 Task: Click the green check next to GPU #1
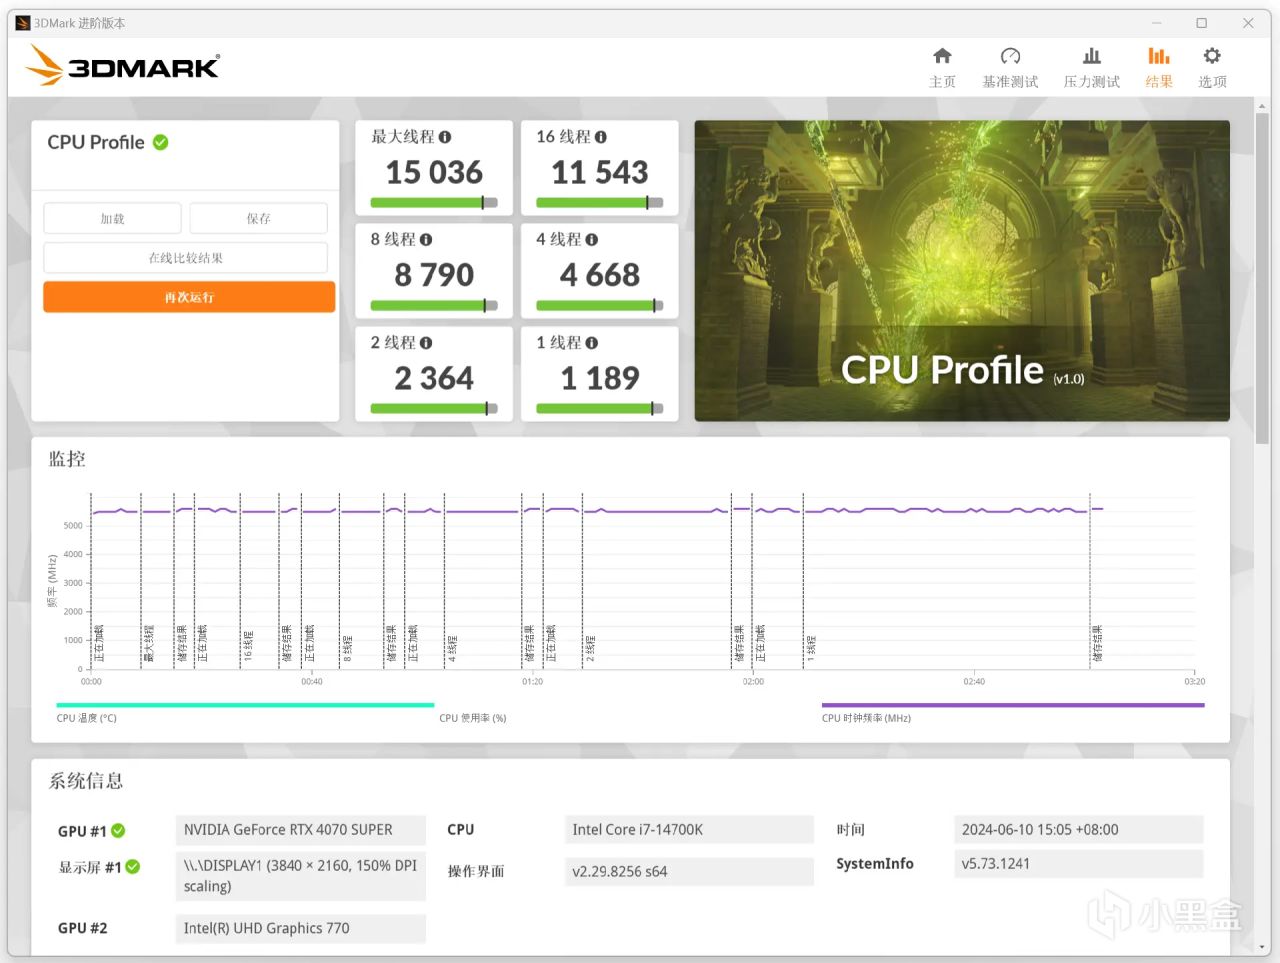coord(118,831)
